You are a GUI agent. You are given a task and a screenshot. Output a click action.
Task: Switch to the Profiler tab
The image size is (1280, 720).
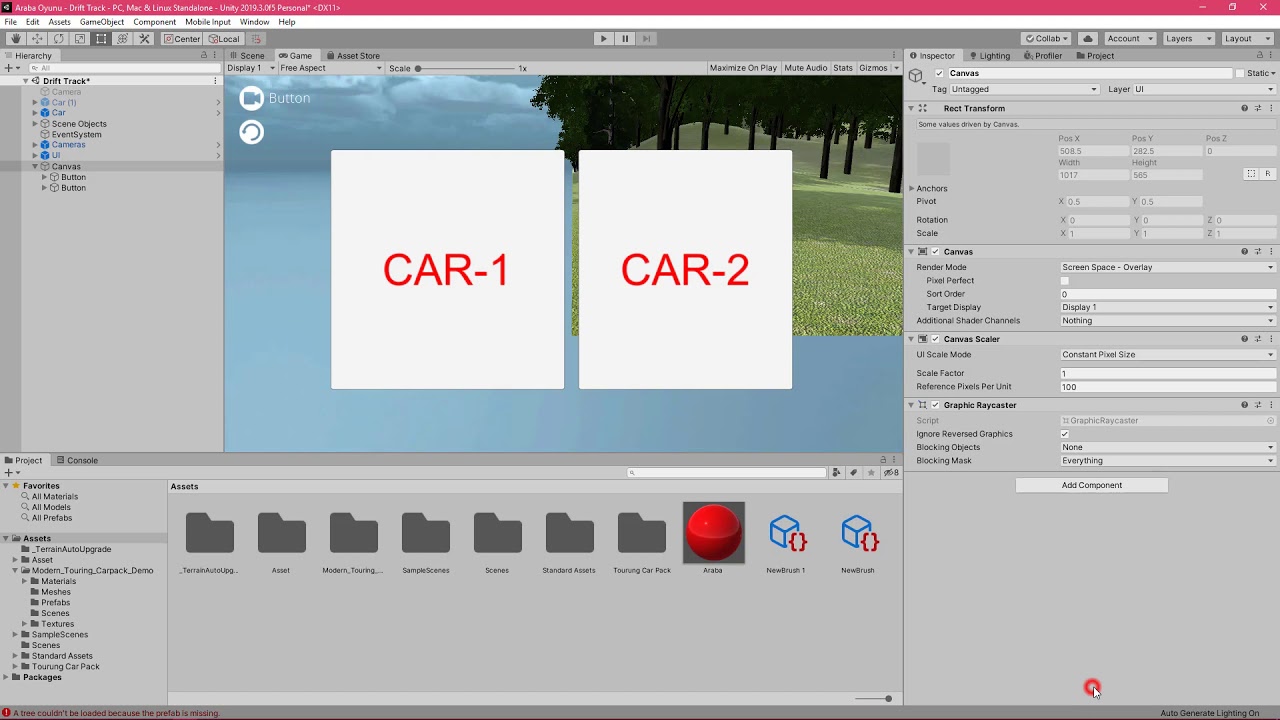1042,56
